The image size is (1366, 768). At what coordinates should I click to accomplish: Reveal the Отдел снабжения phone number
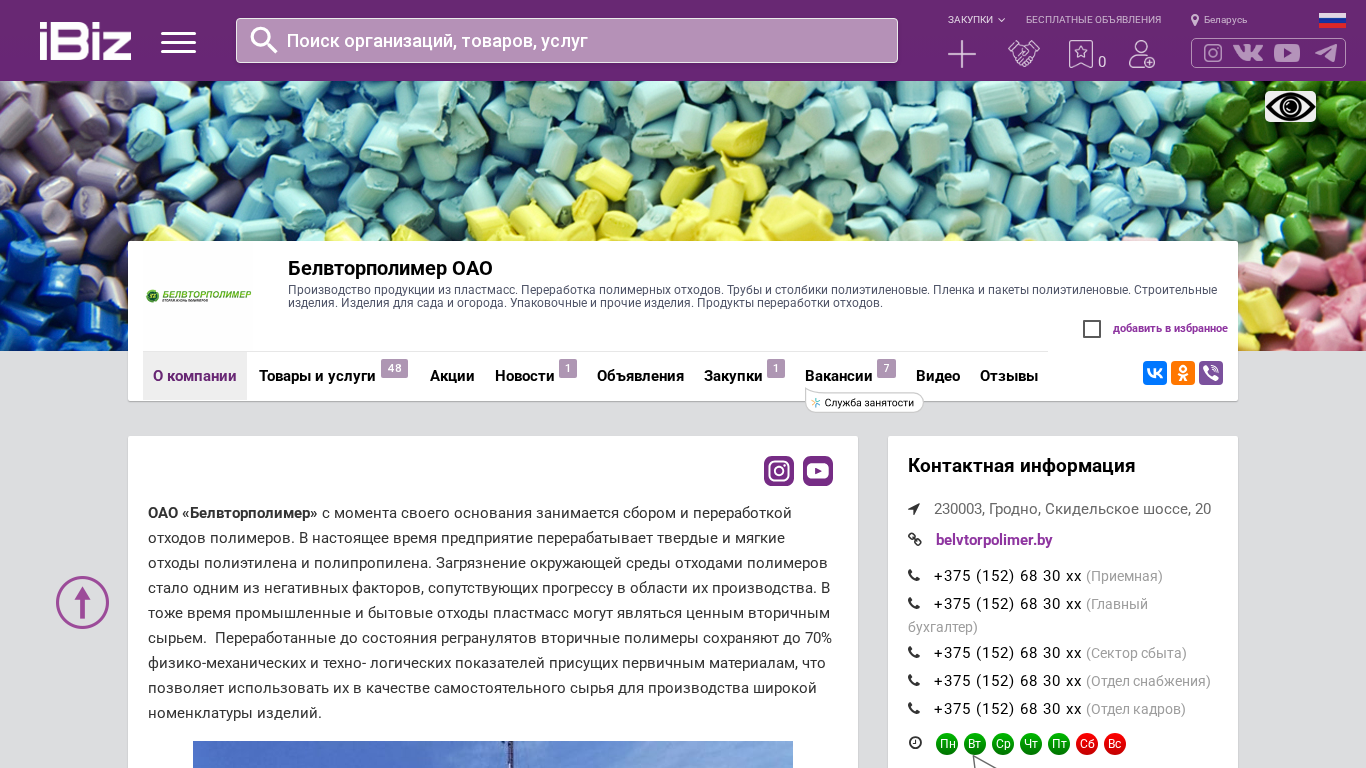pos(1008,681)
